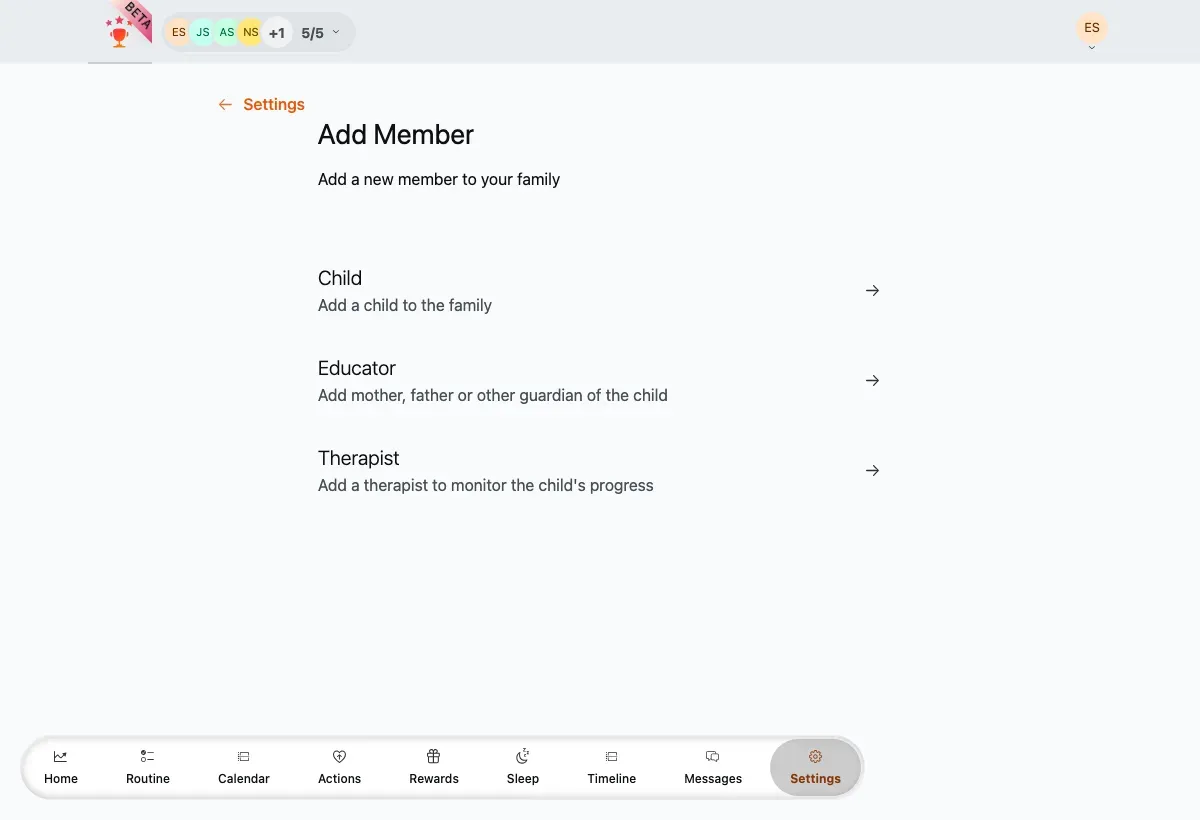Choose Educator to add a guardian
The height and width of the screenshot is (820, 1200).
point(599,380)
